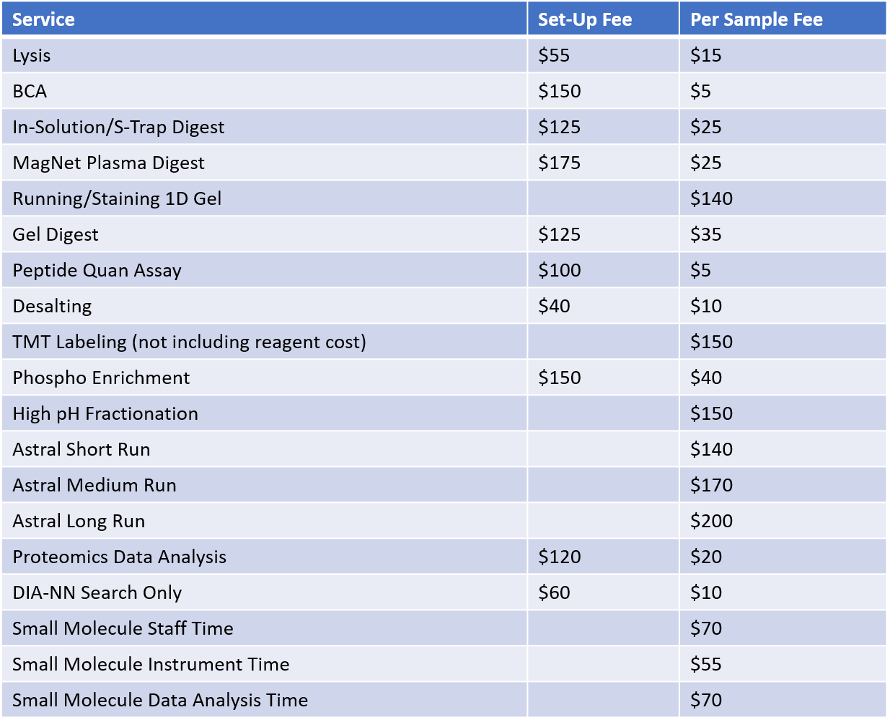The image size is (891, 727).
Task: Select Proteomics Data Analysis $120 cell
Action: point(560,557)
